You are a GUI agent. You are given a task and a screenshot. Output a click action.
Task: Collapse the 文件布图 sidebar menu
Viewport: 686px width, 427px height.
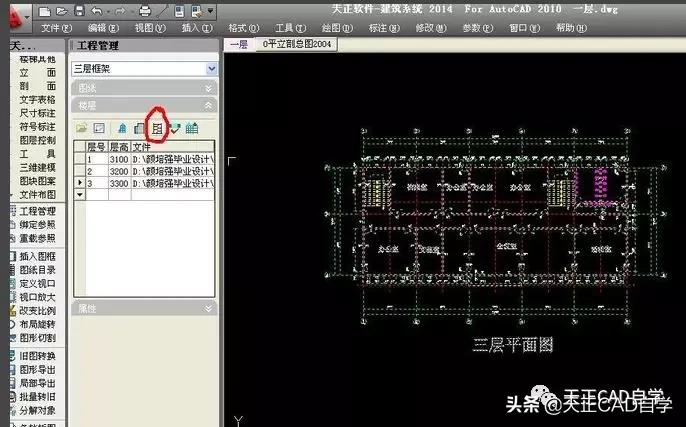(x=38, y=195)
